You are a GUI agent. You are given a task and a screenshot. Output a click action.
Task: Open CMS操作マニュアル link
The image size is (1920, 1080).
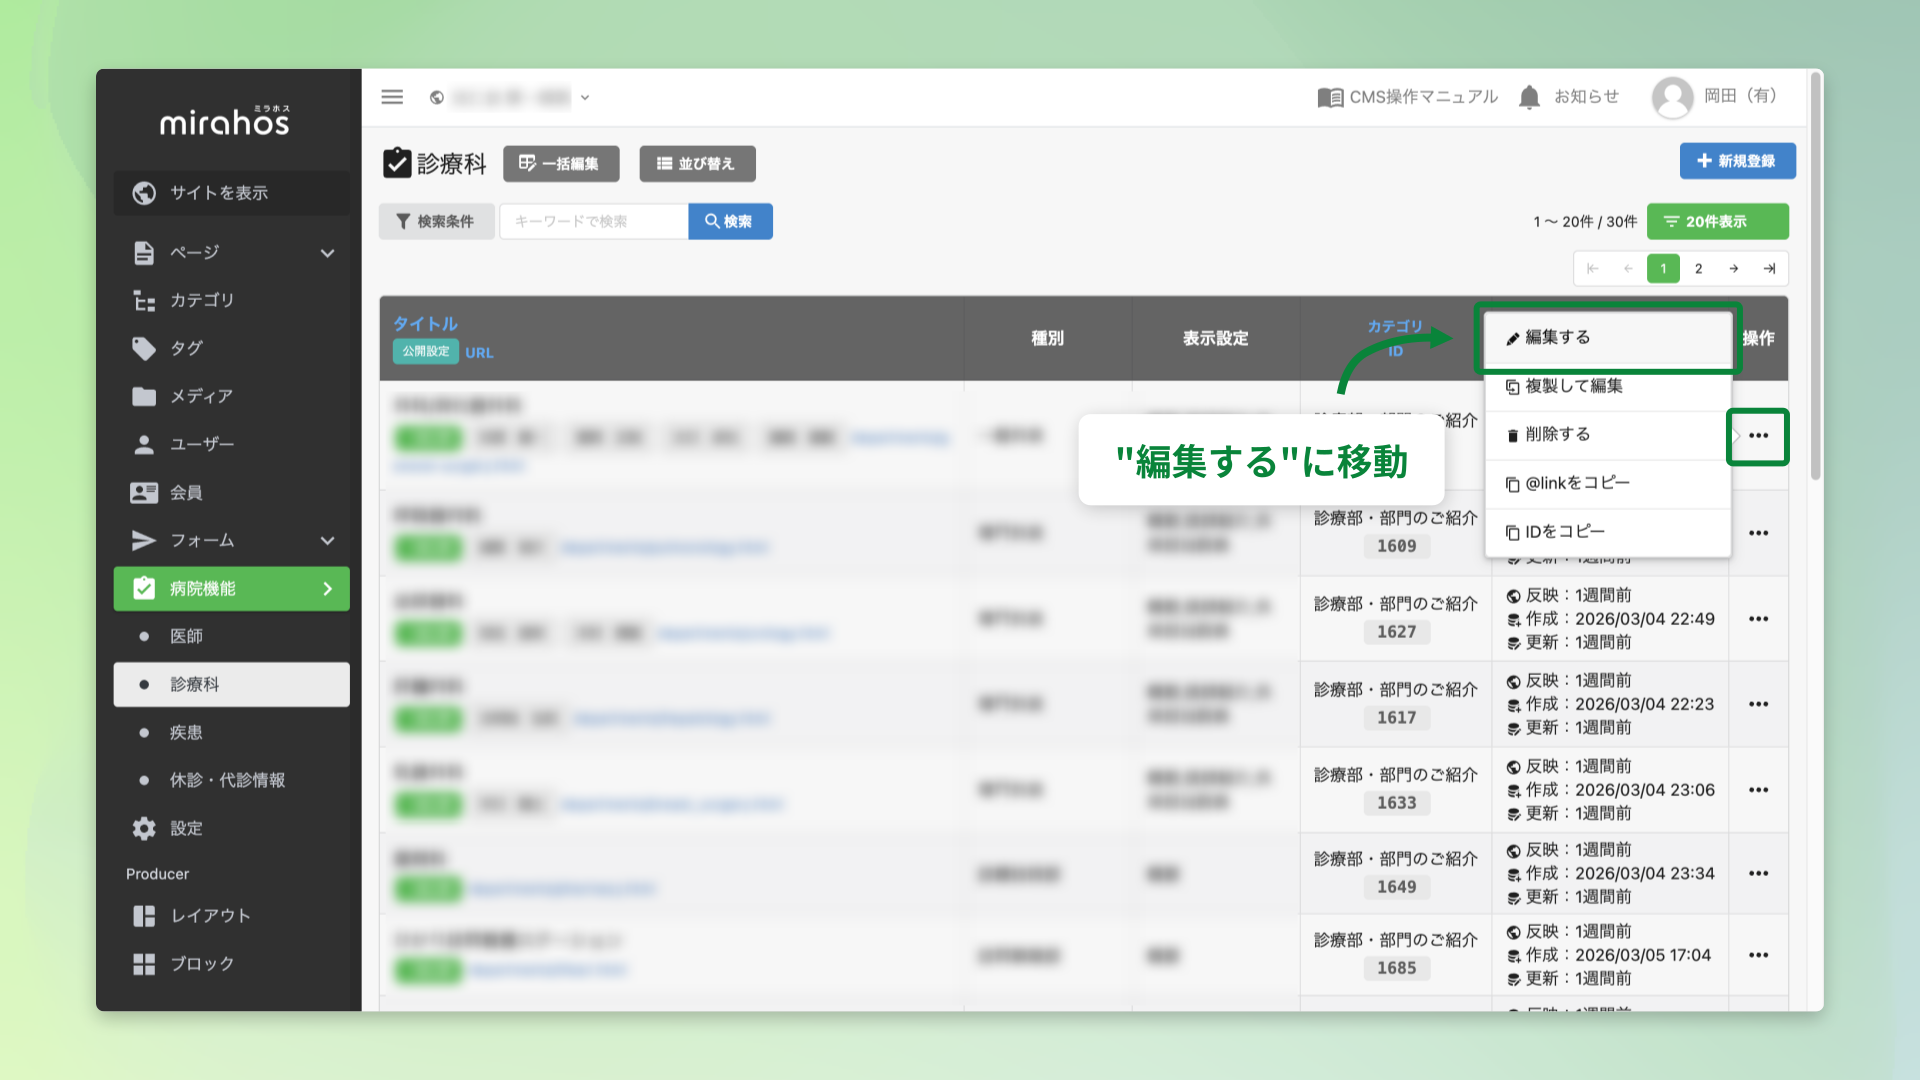(x=1408, y=97)
